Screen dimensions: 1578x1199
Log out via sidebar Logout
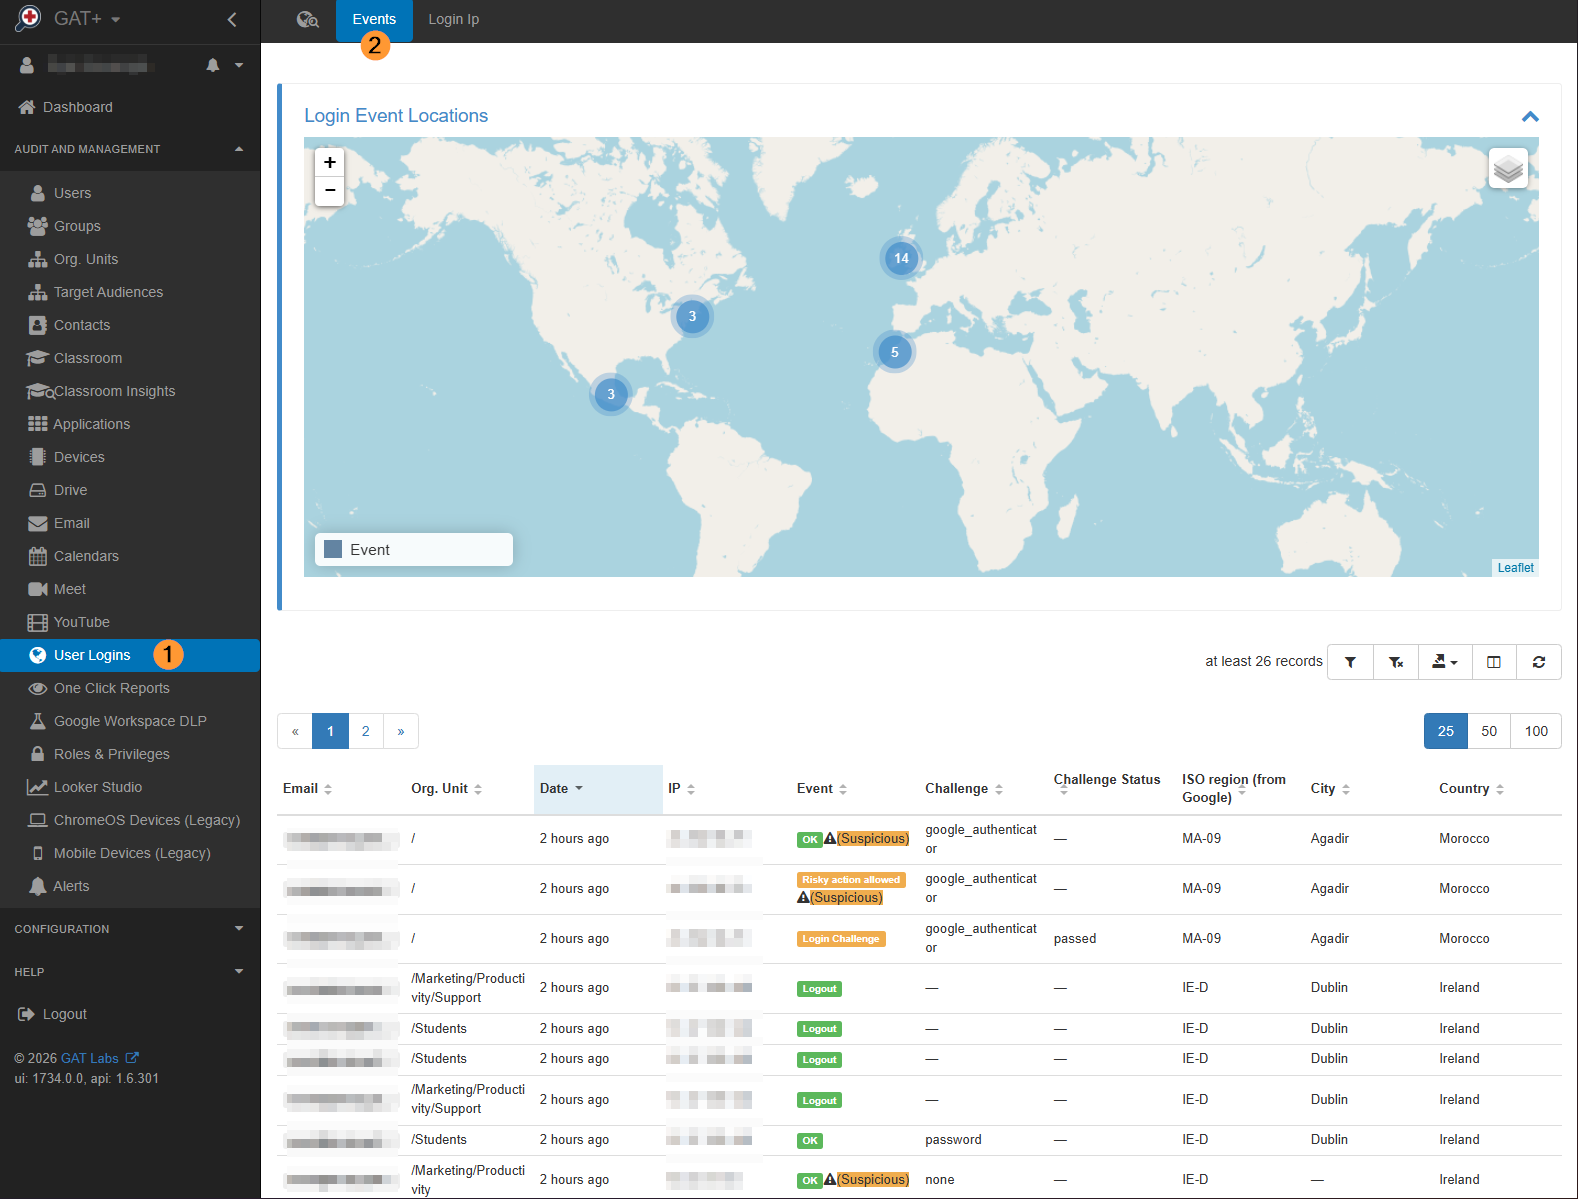(53, 1014)
